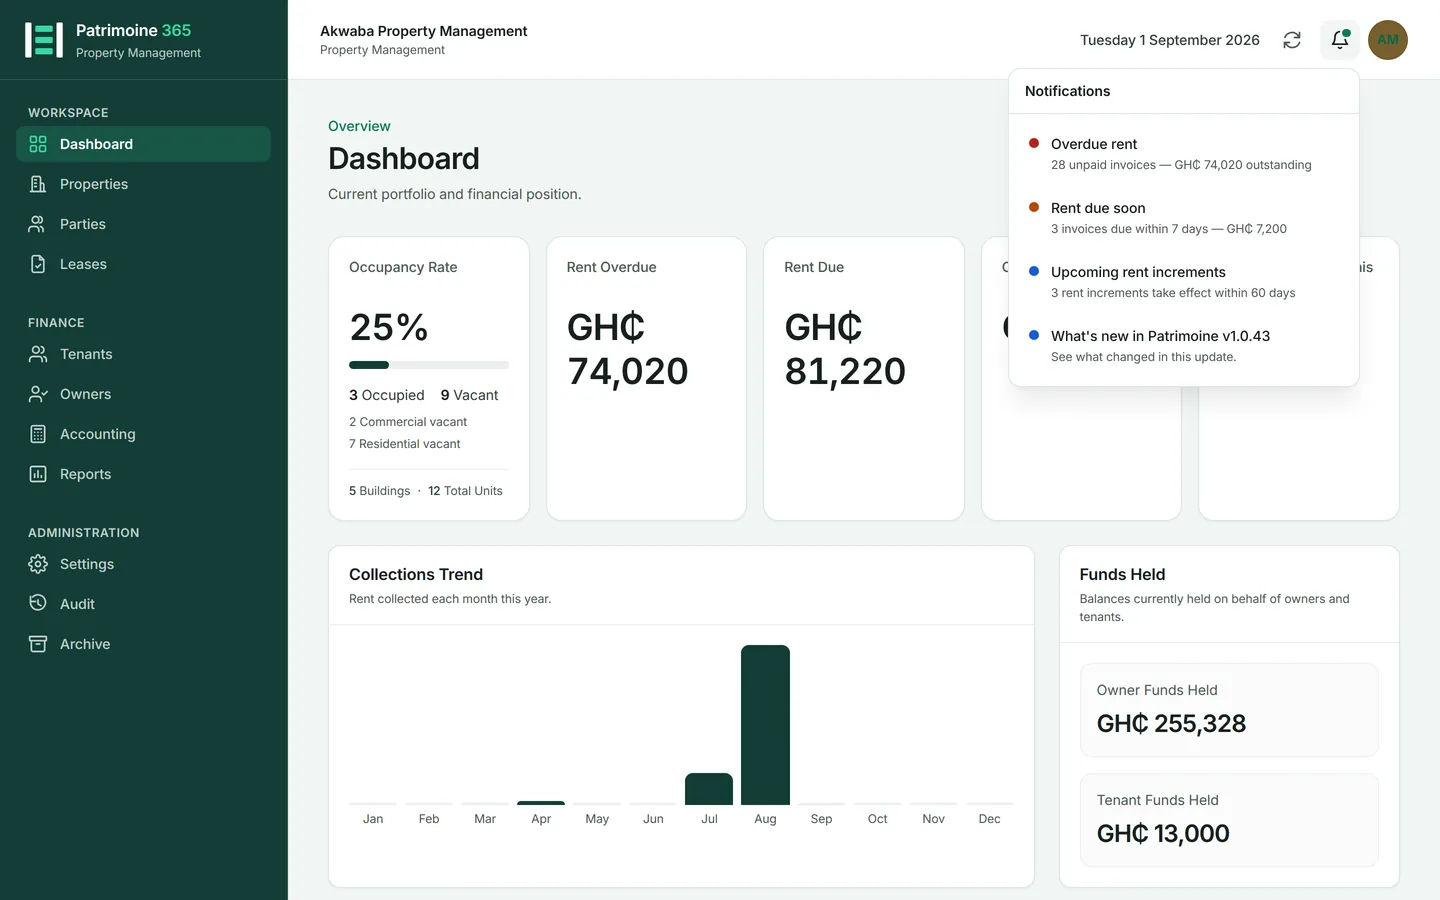Open Upcoming rent increments notification
Viewport: 1440px width, 900px height.
[x=1184, y=282]
